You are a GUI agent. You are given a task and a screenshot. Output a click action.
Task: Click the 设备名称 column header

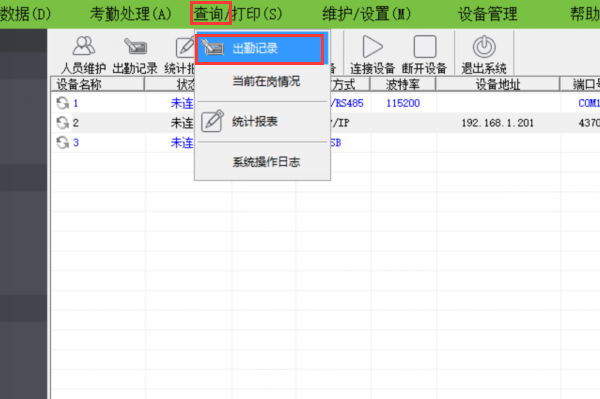tap(98, 84)
